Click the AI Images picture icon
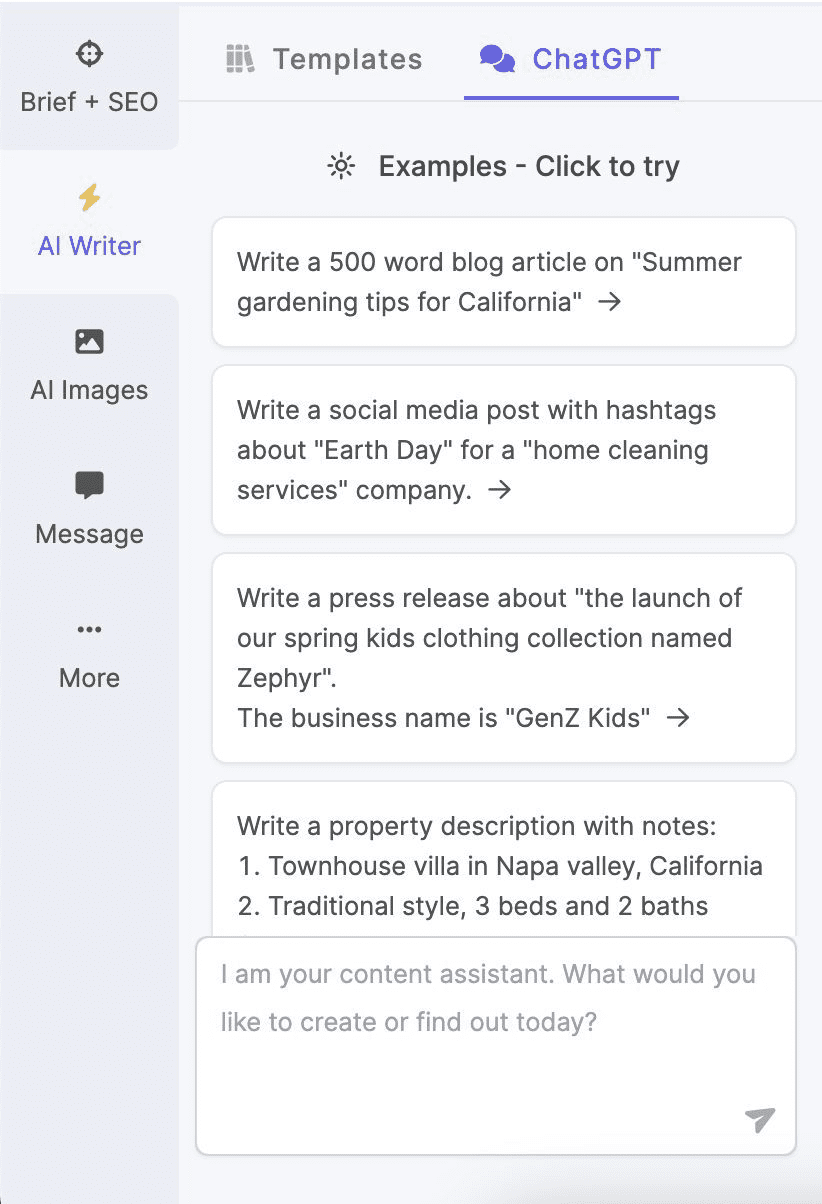 click(89, 341)
